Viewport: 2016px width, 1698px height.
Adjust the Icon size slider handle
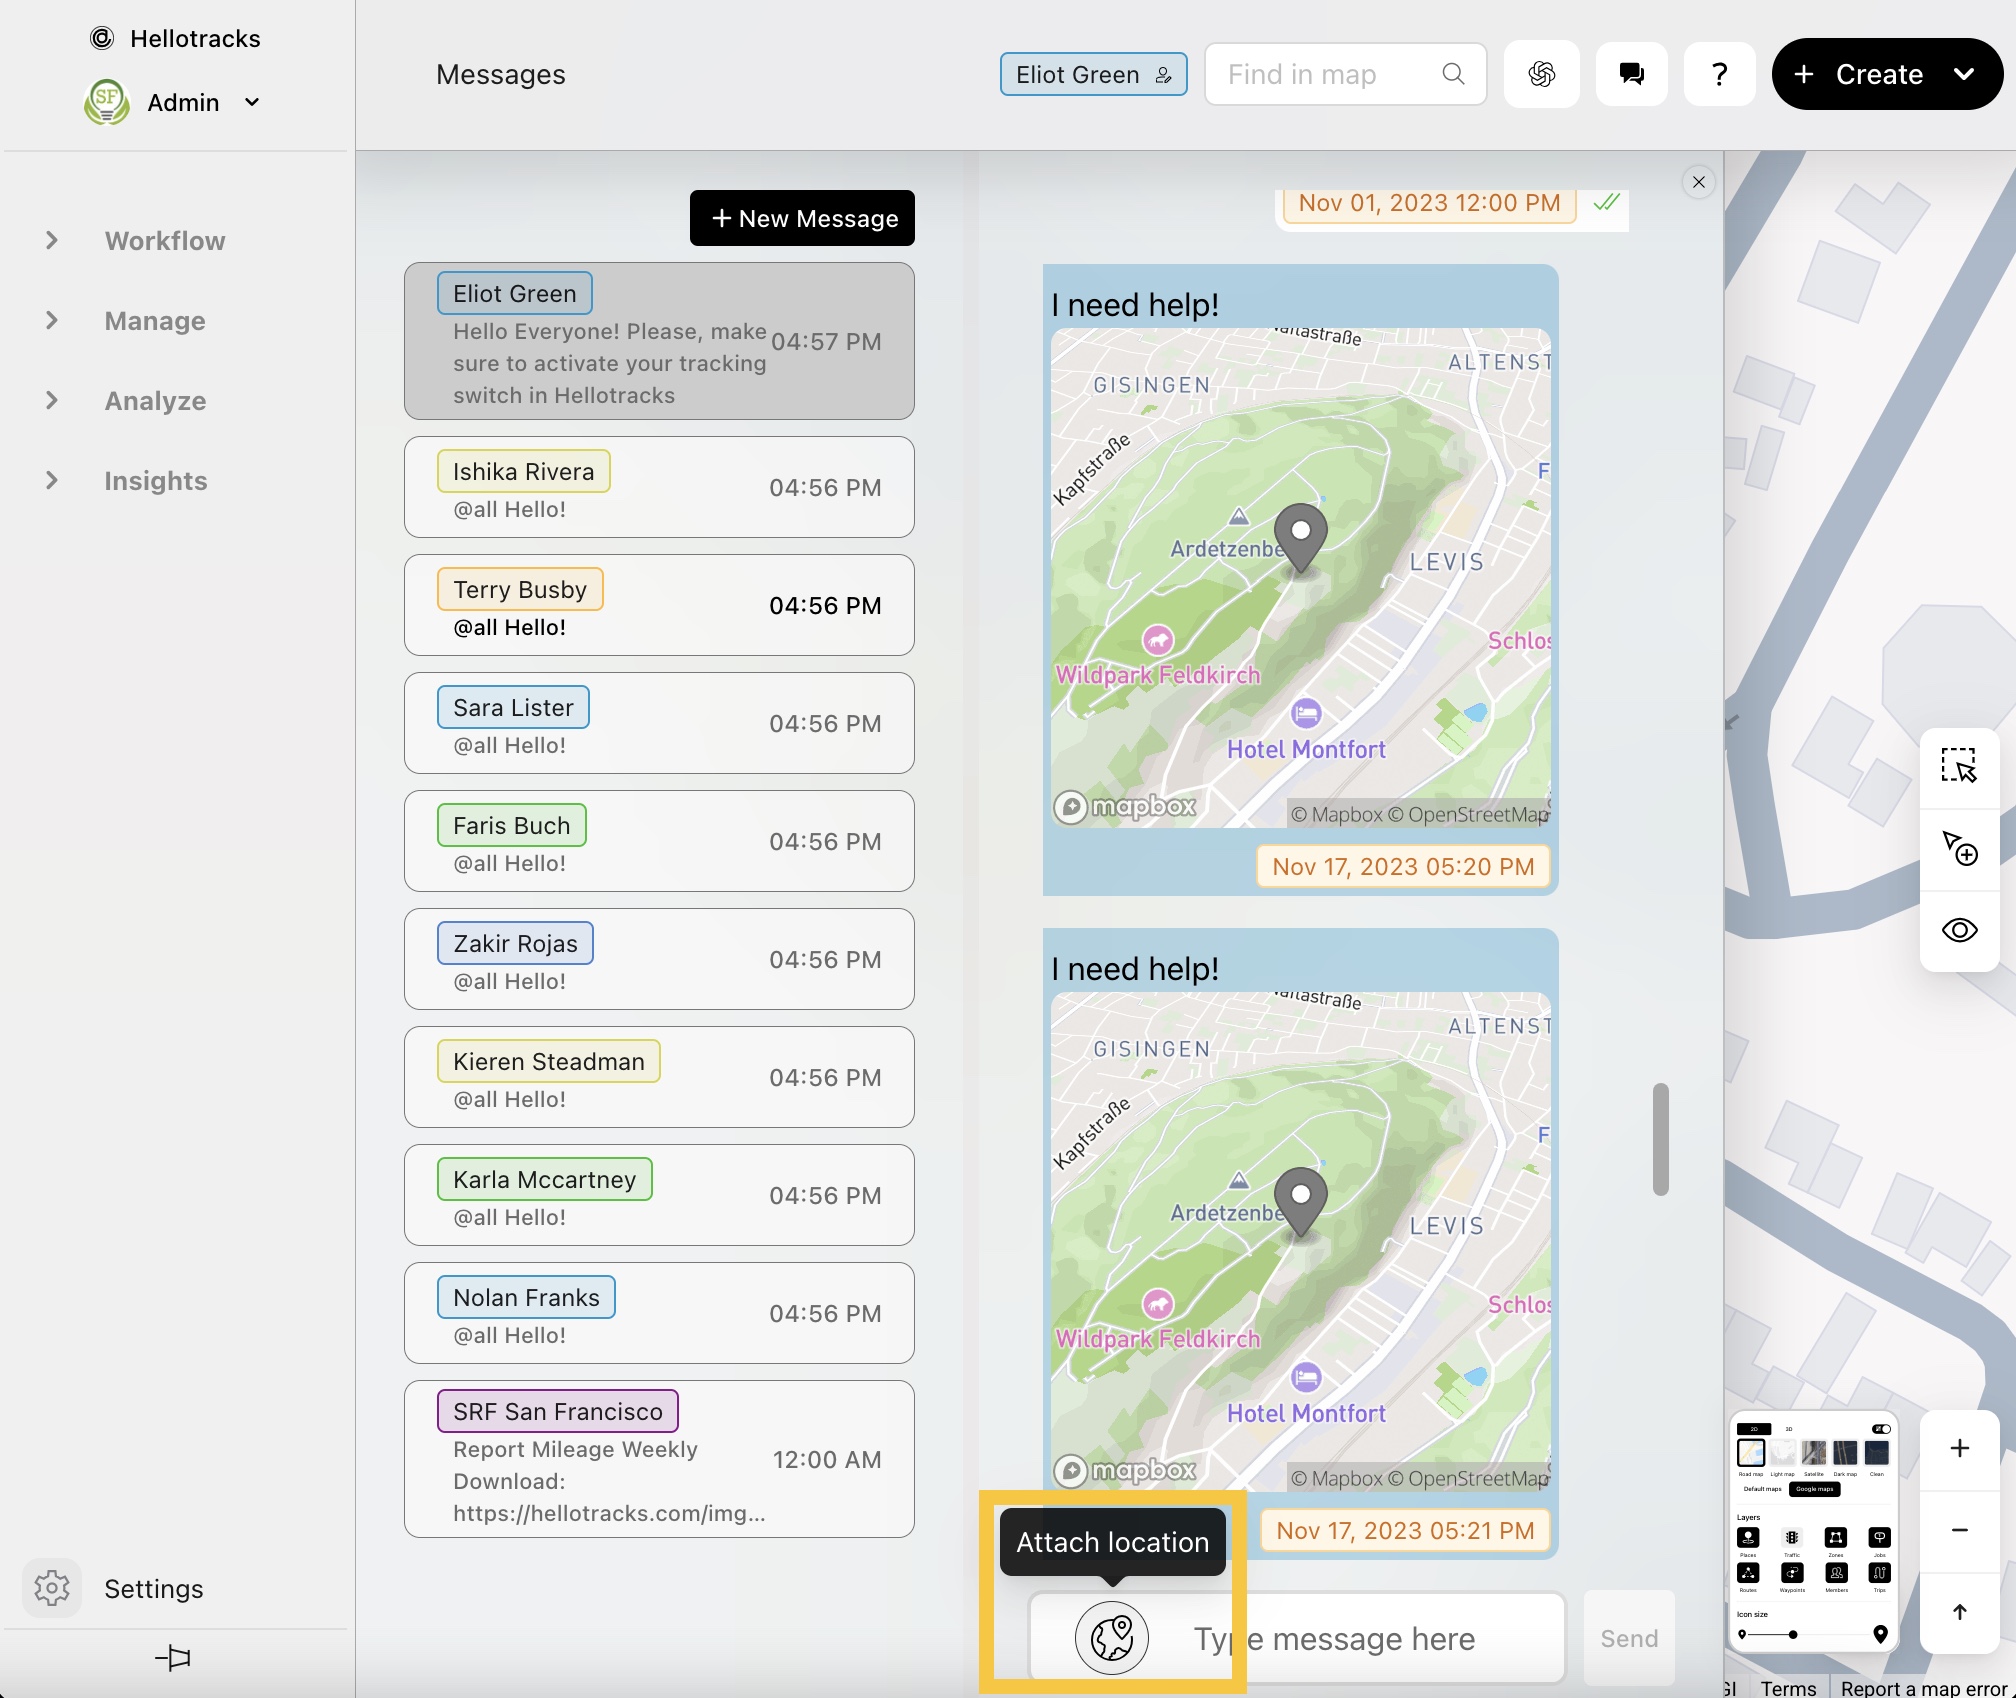tap(1793, 1635)
